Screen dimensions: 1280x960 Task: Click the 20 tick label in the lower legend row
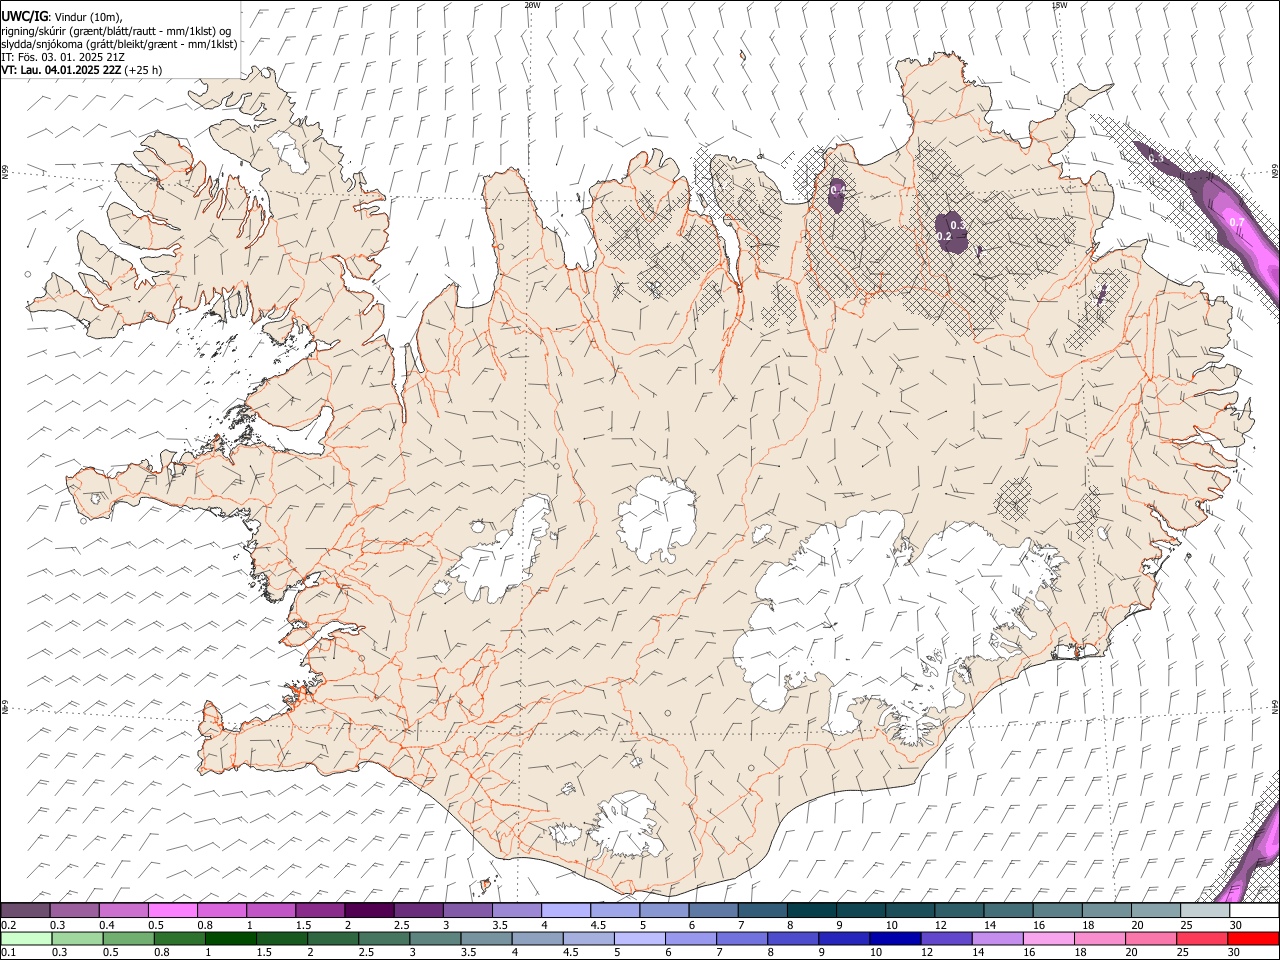[x=1132, y=952]
